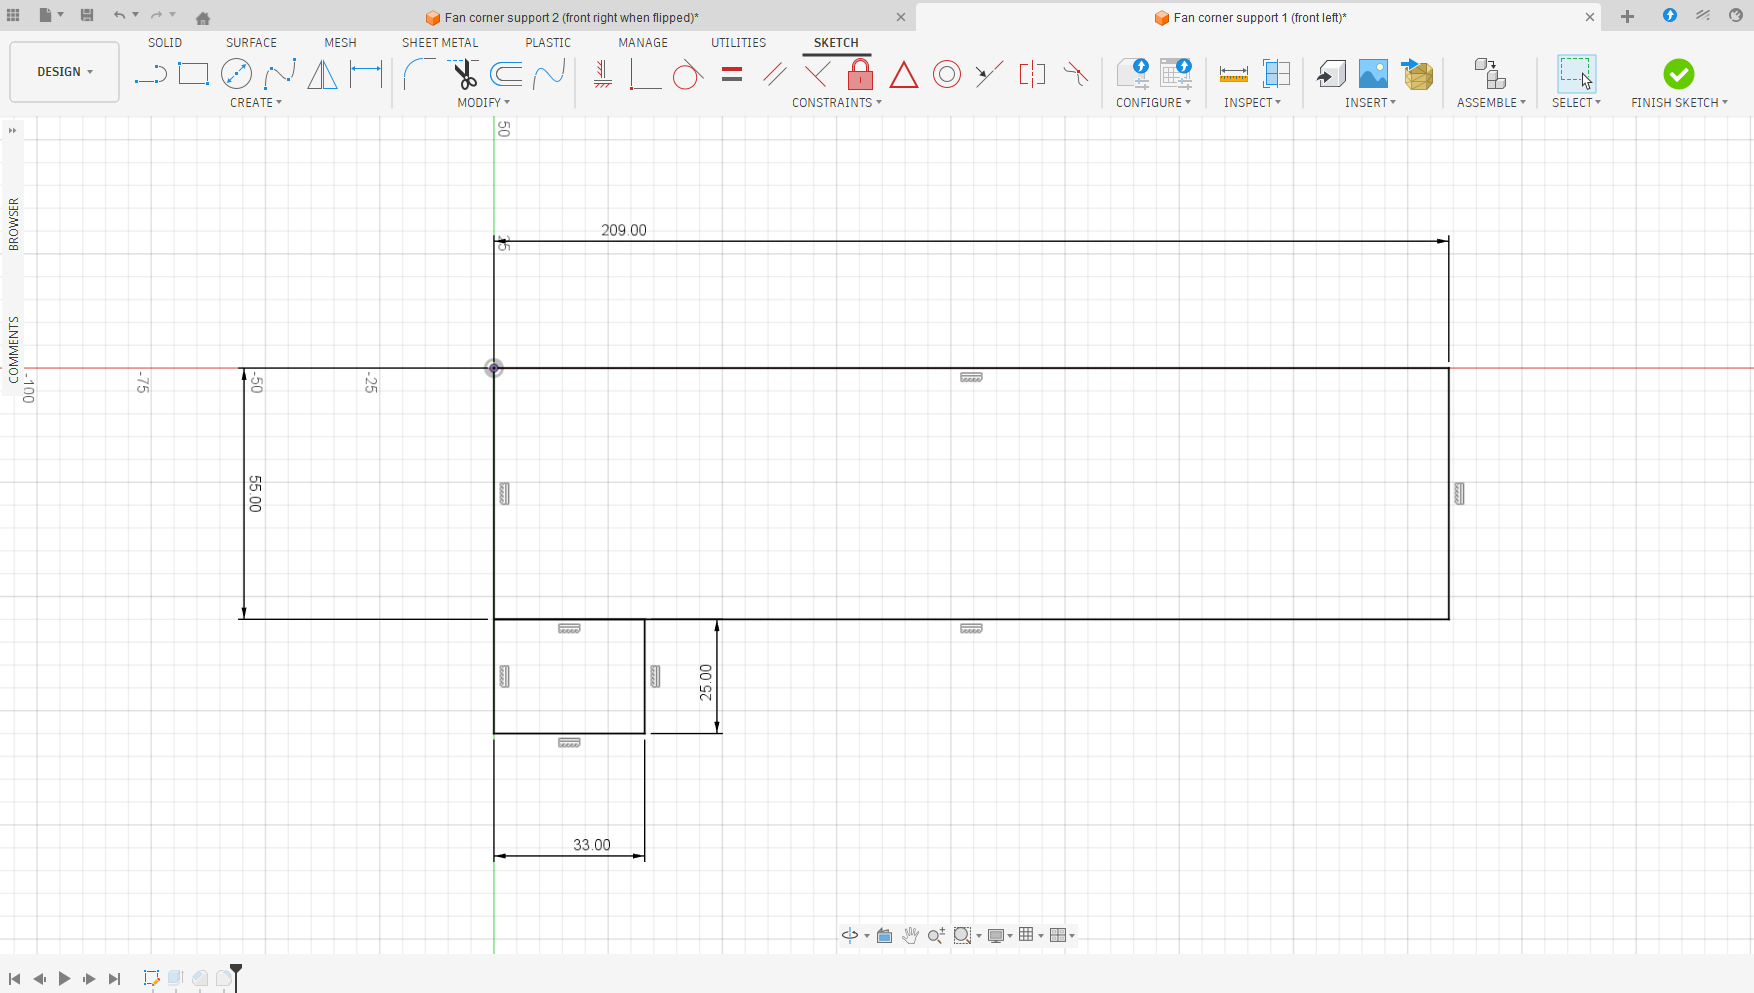
Task: Switch to the Surface tab
Action: (x=251, y=43)
